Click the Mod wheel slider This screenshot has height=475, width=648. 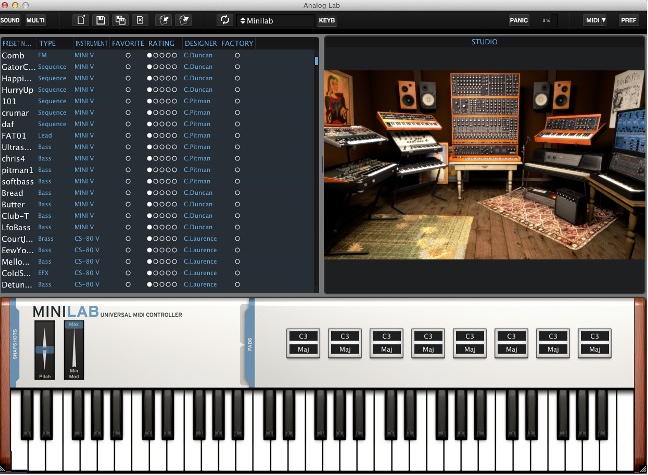tap(74, 350)
